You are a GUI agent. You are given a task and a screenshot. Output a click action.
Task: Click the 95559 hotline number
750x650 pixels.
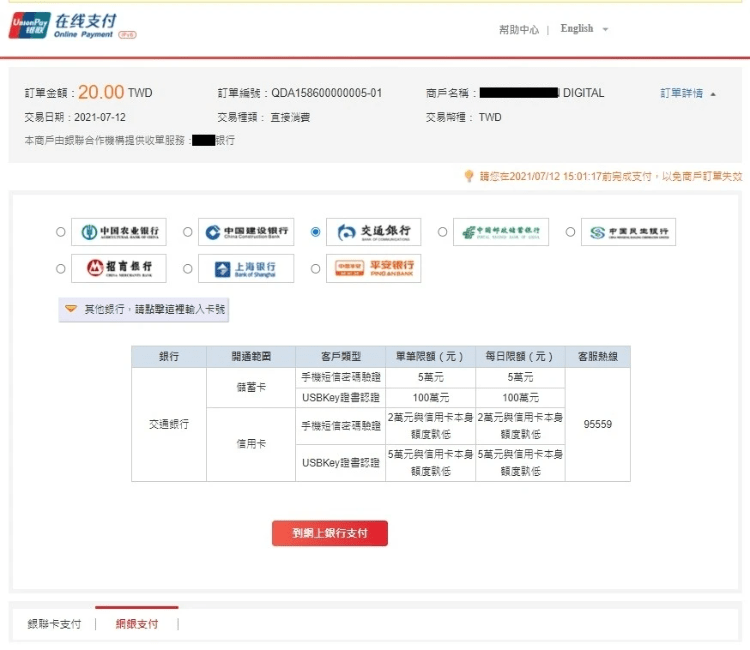coord(597,424)
